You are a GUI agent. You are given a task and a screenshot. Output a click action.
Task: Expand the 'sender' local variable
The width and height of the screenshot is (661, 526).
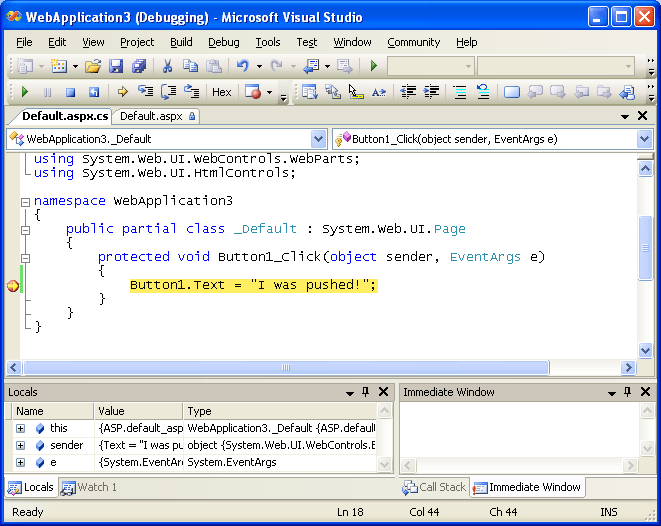pyautogui.click(x=20, y=445)
